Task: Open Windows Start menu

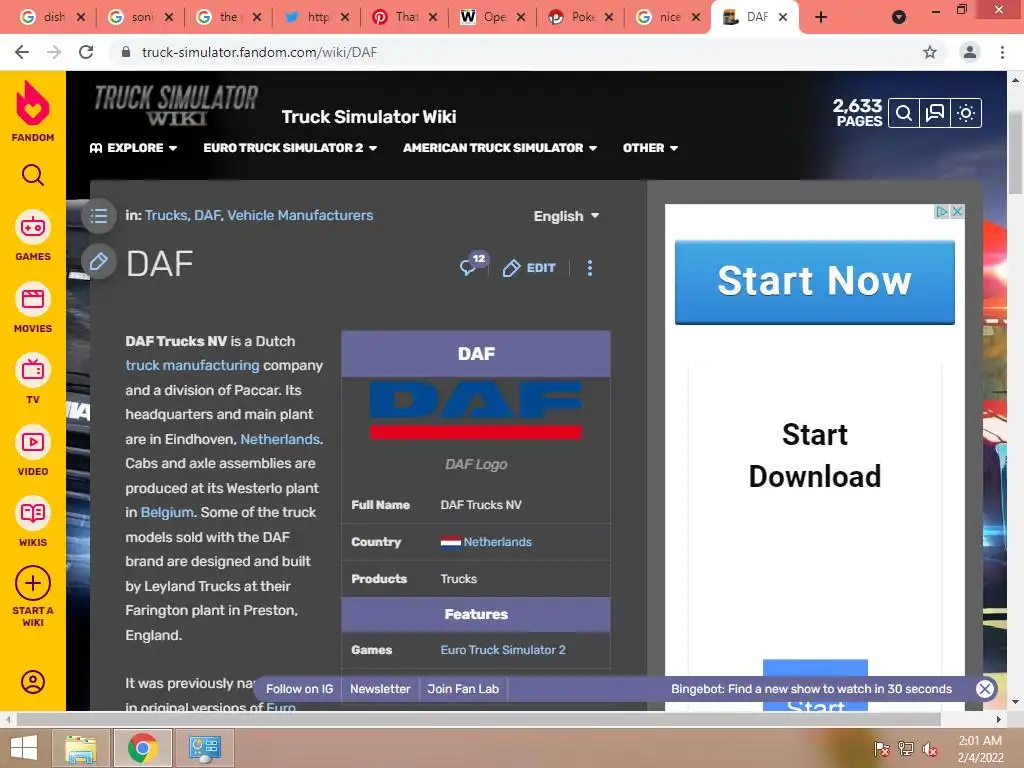Action: tap(24, 748)
